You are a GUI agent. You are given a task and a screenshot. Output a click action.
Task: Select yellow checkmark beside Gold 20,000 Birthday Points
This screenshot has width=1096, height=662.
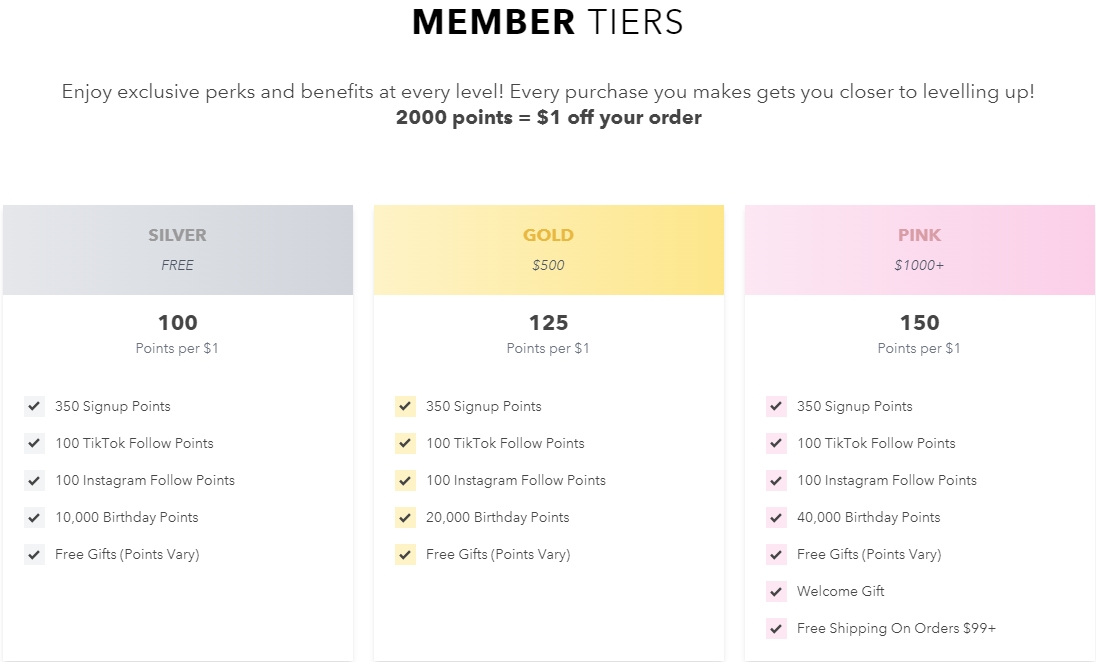pos(405,517)
